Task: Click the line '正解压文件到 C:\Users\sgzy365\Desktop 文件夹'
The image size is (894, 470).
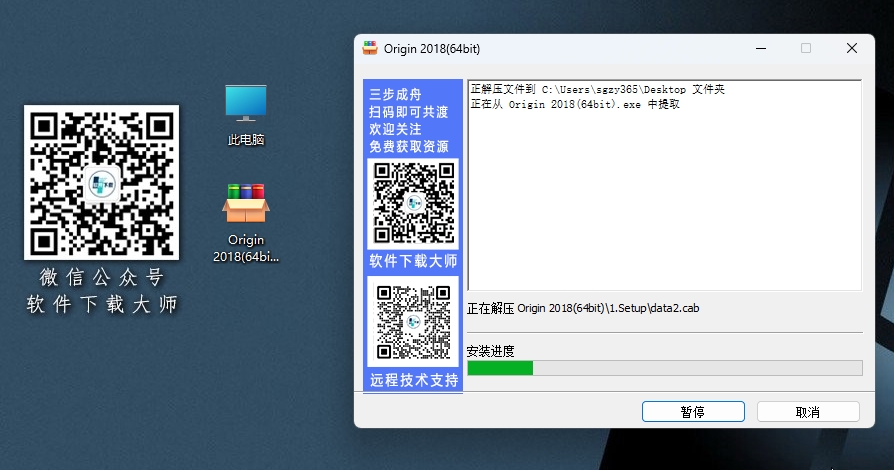Action: (598, 89)
